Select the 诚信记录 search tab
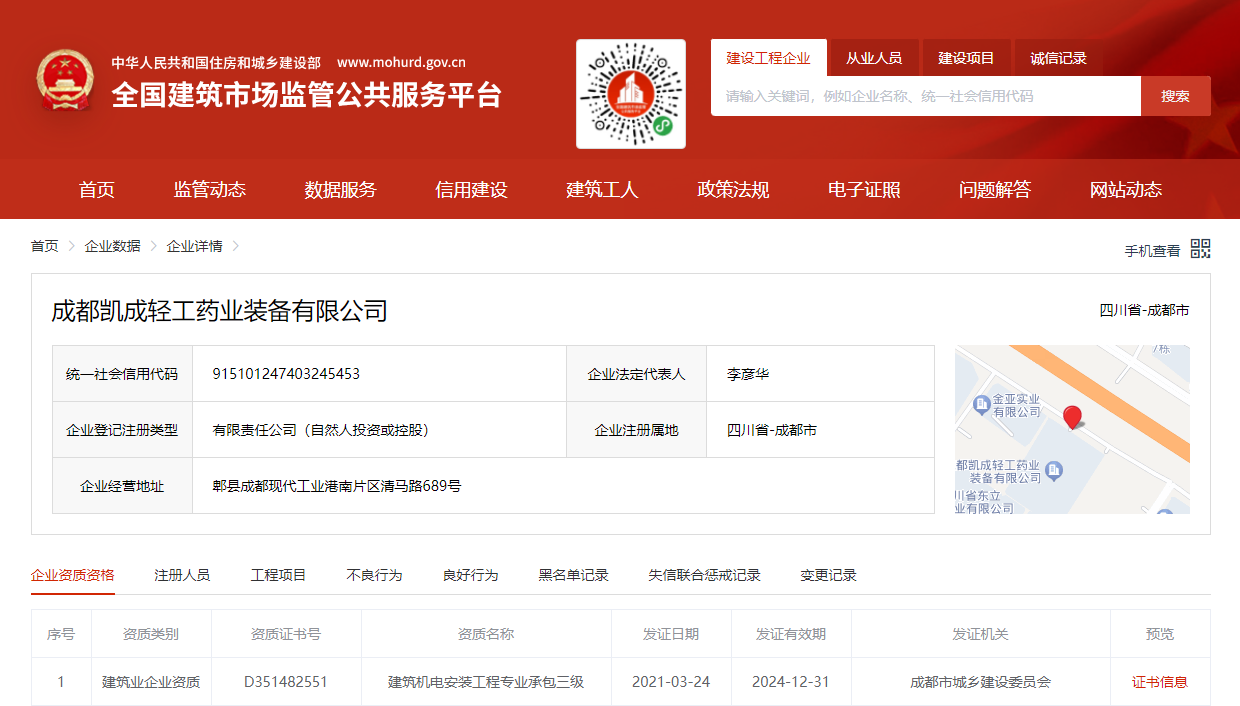Screen dimensions: 1240x706 click(1058, 58)
